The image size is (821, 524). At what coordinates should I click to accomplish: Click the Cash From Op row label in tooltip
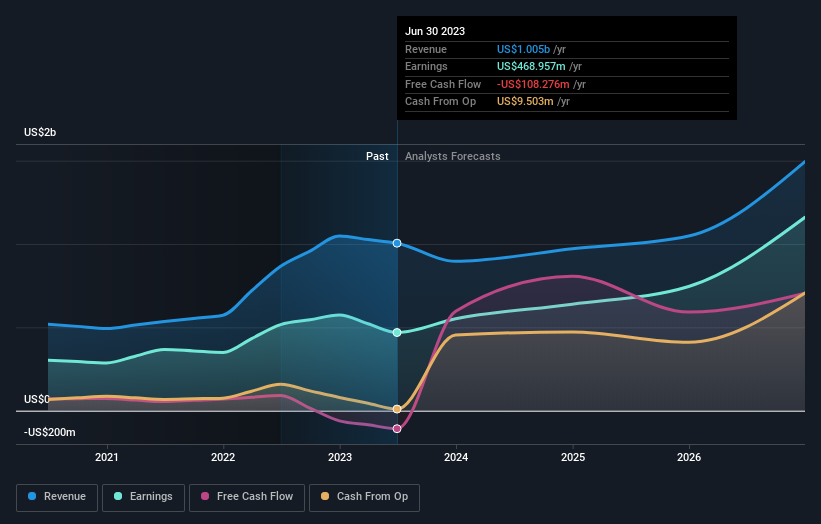pos(440,102)
